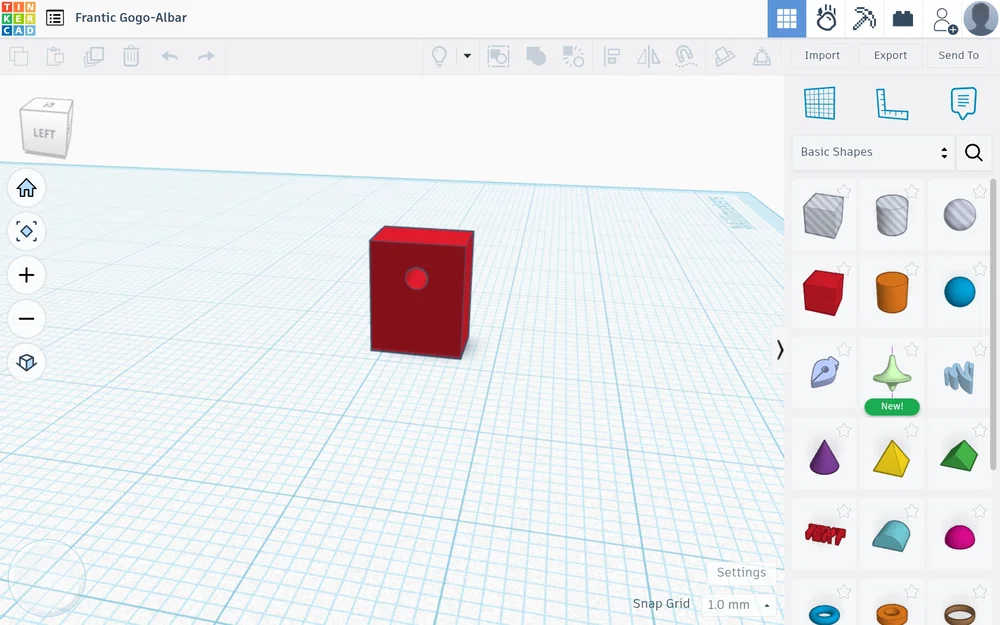Viewport: 1000px width, 625px height.
Task: Click the Zoom out minus button
Action: coord(27,318)
